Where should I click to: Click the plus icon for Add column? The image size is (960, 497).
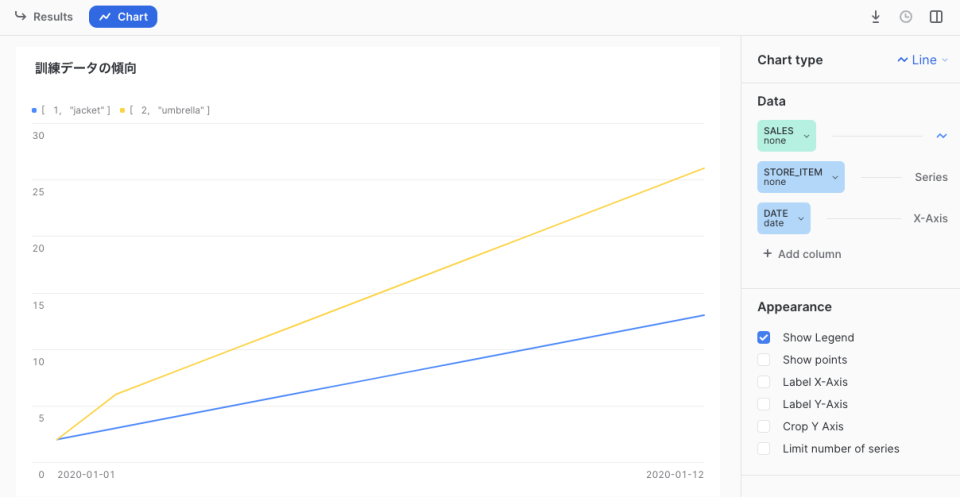(767, 254)
